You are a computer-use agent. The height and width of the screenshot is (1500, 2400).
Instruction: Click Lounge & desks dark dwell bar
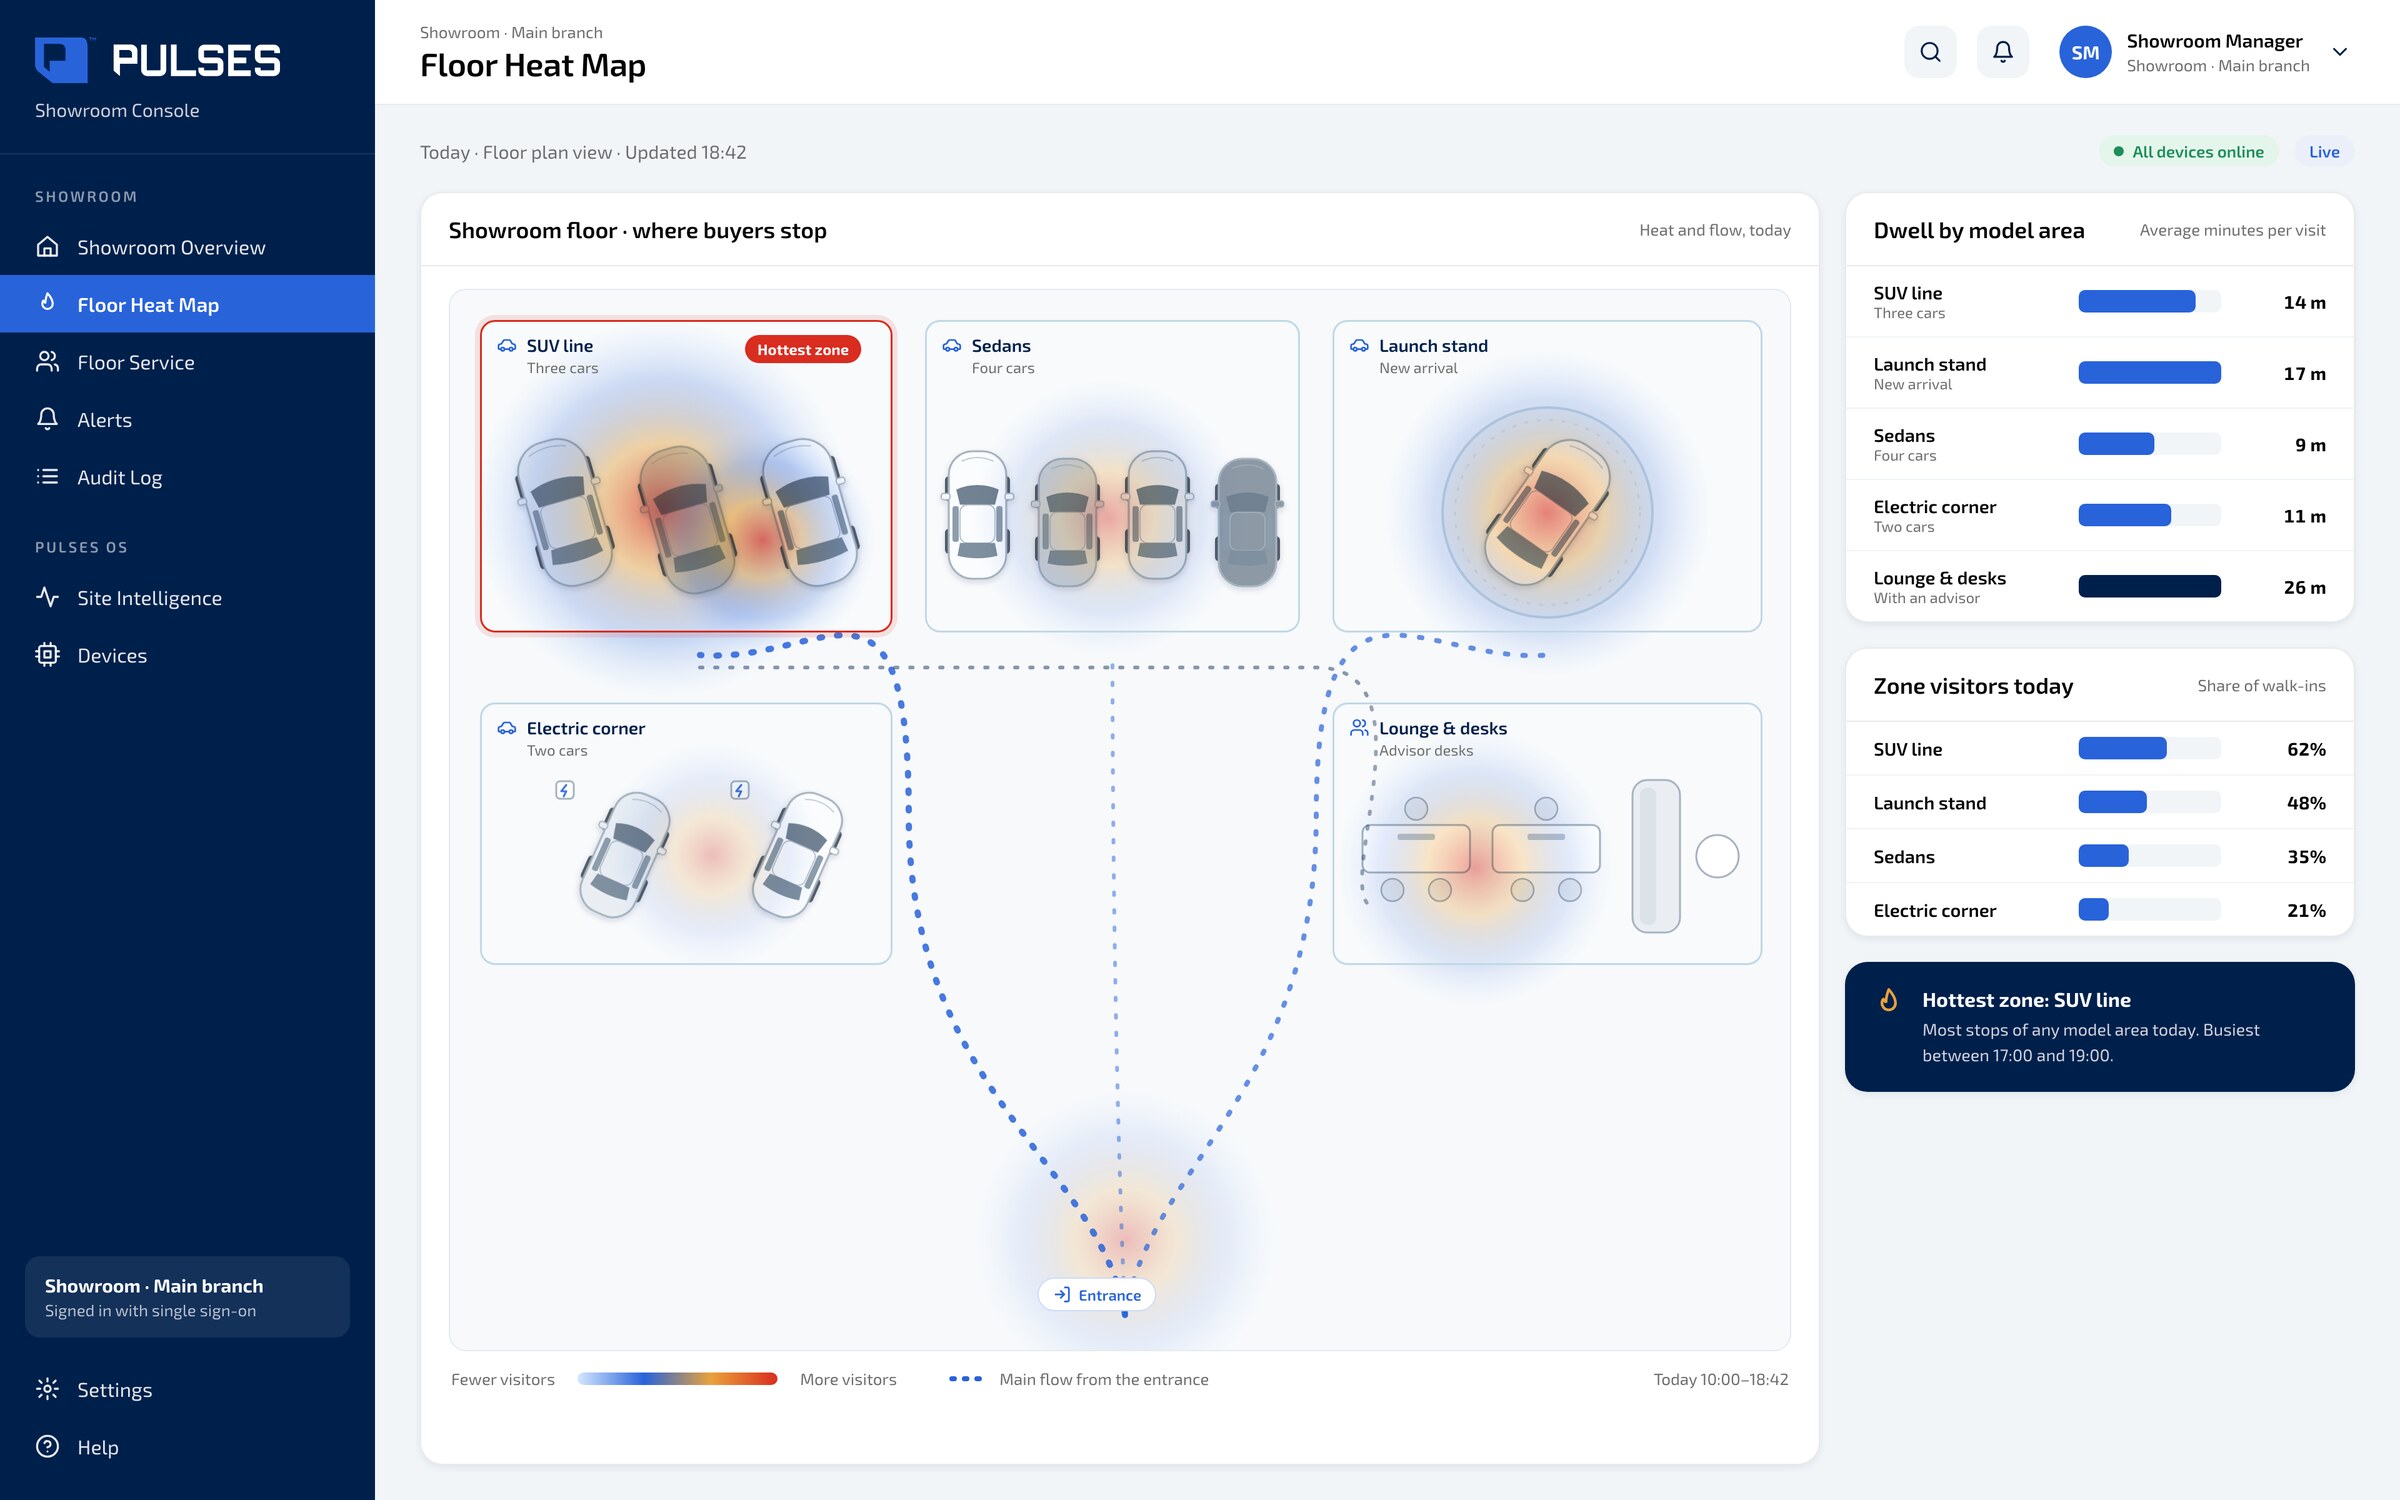(x=2149, y=586)
